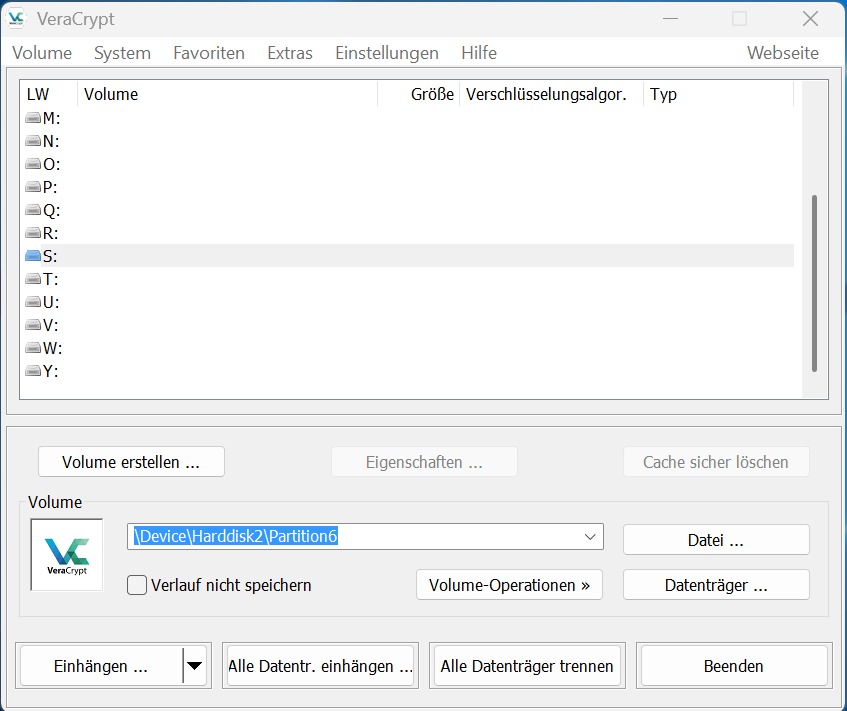Click the Verschlüsselungsalgor. column header

pos(552,94)
